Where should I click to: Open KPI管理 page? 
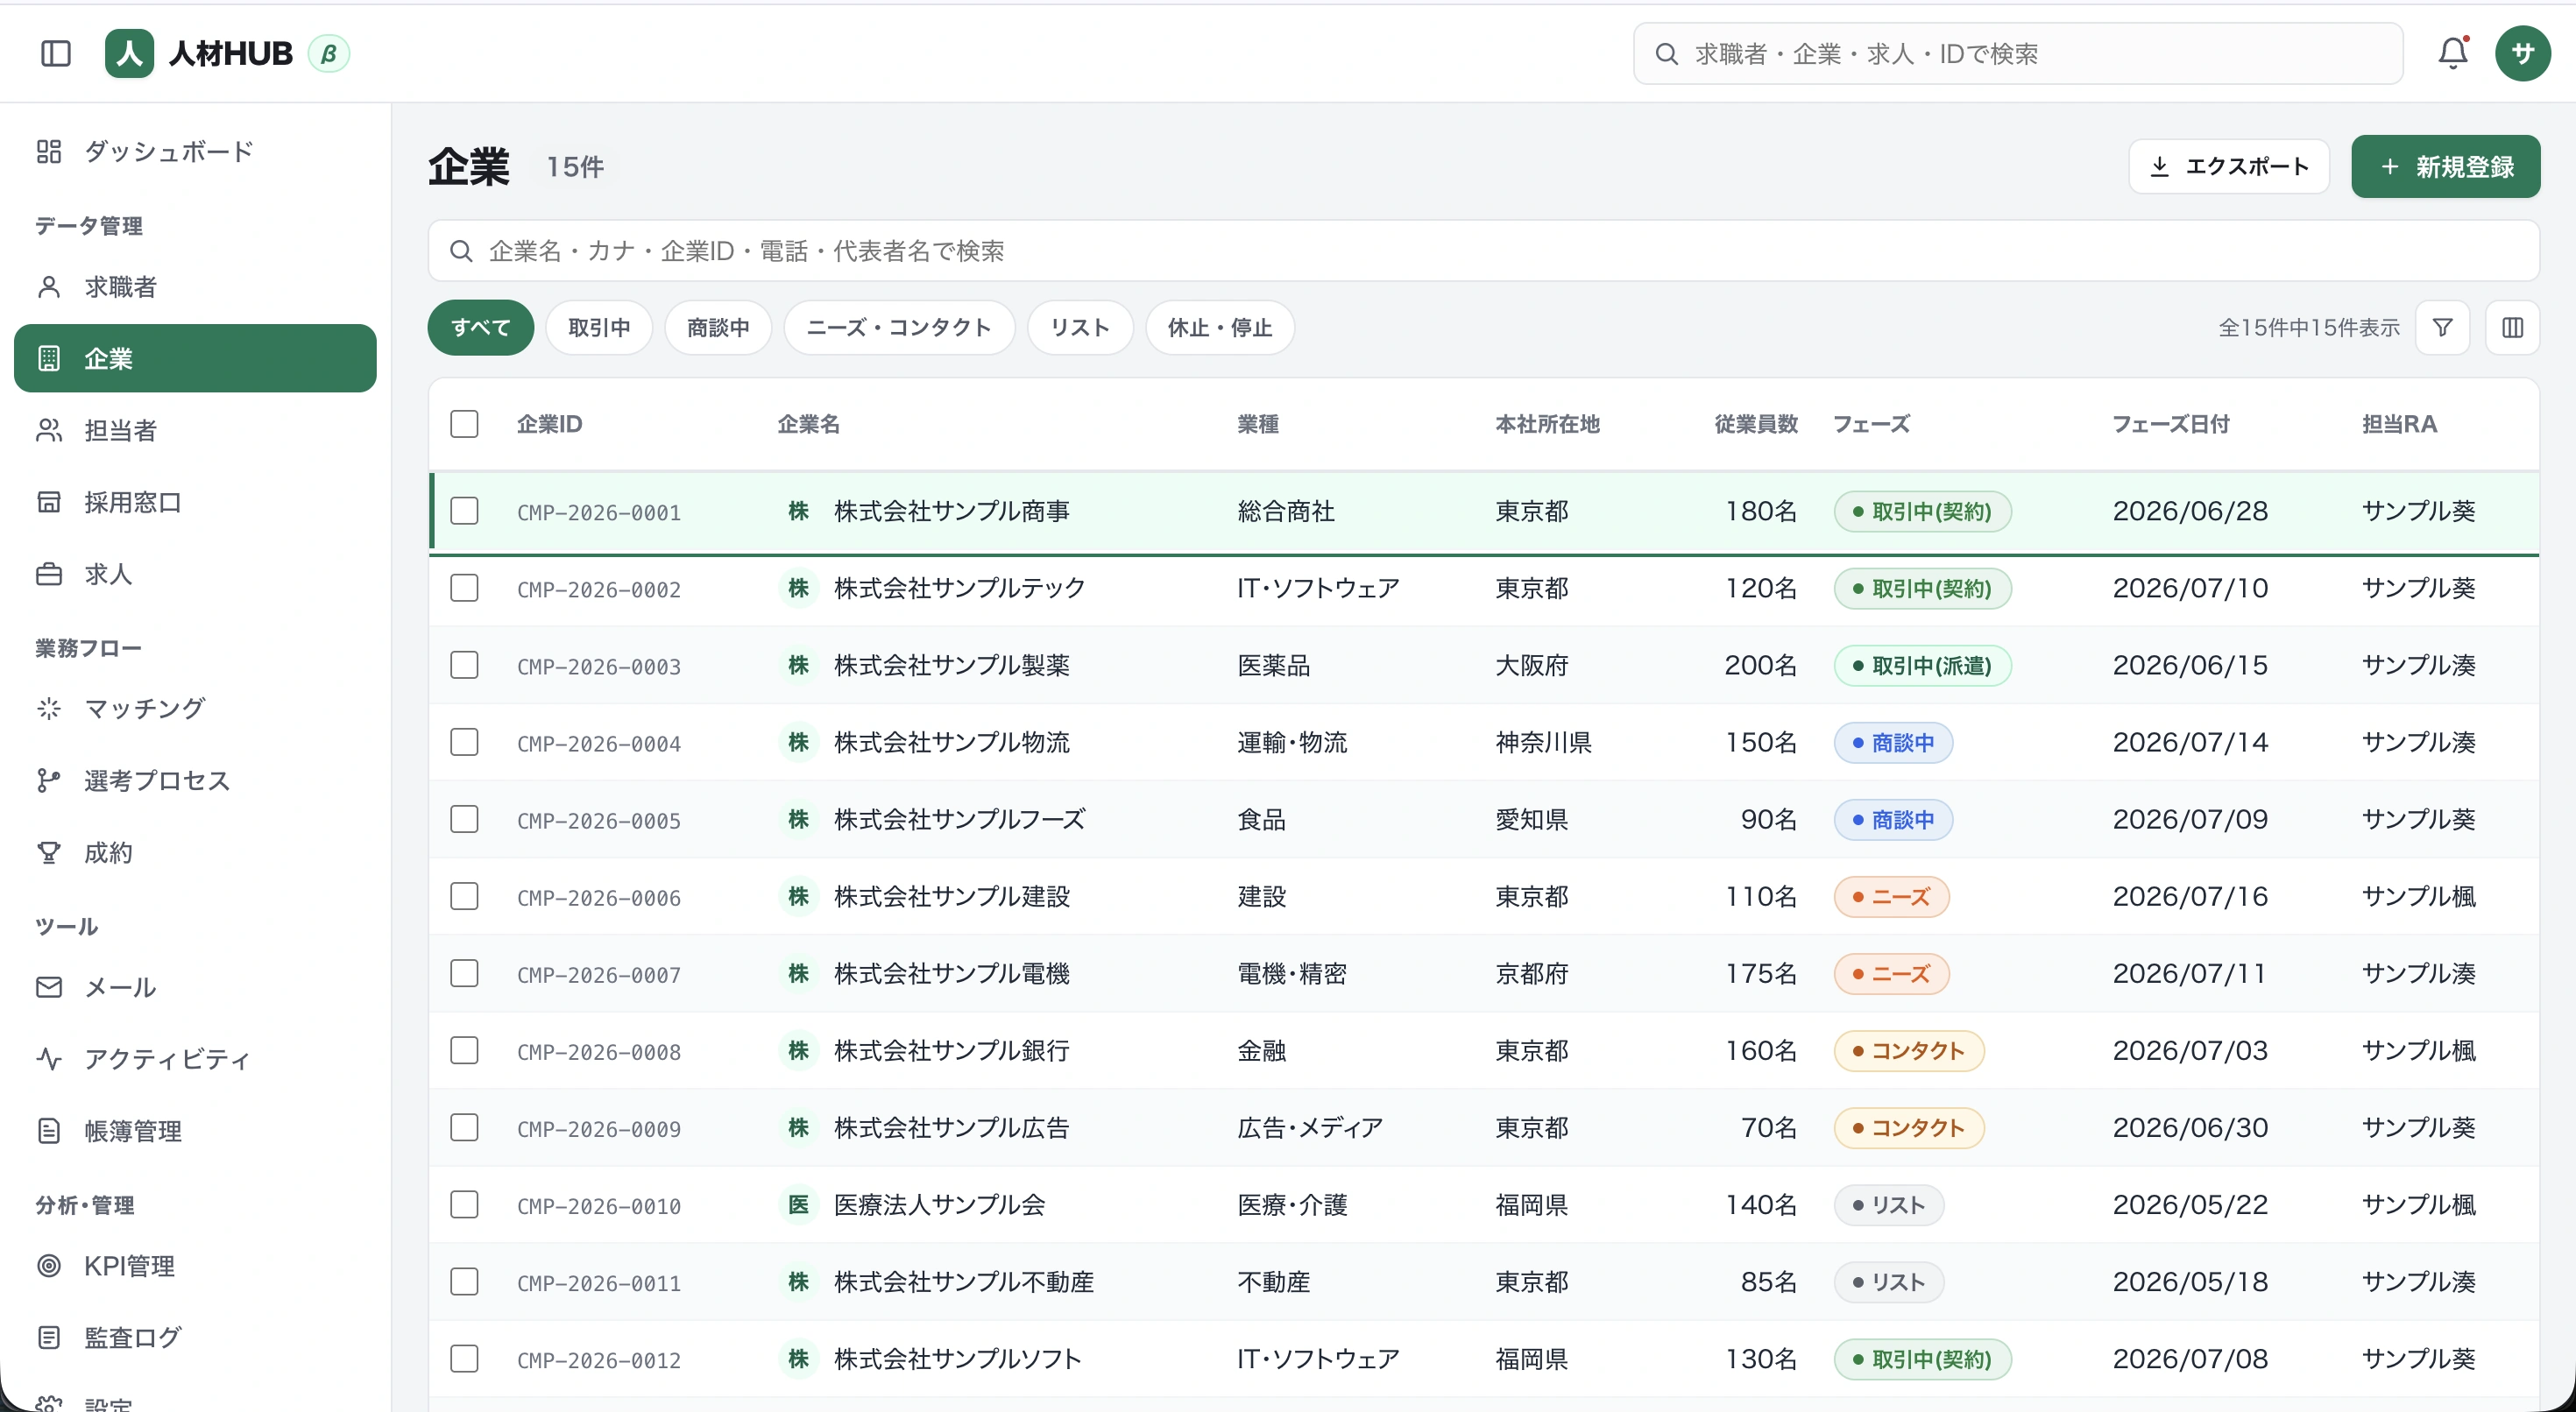tap(195, 1266)
